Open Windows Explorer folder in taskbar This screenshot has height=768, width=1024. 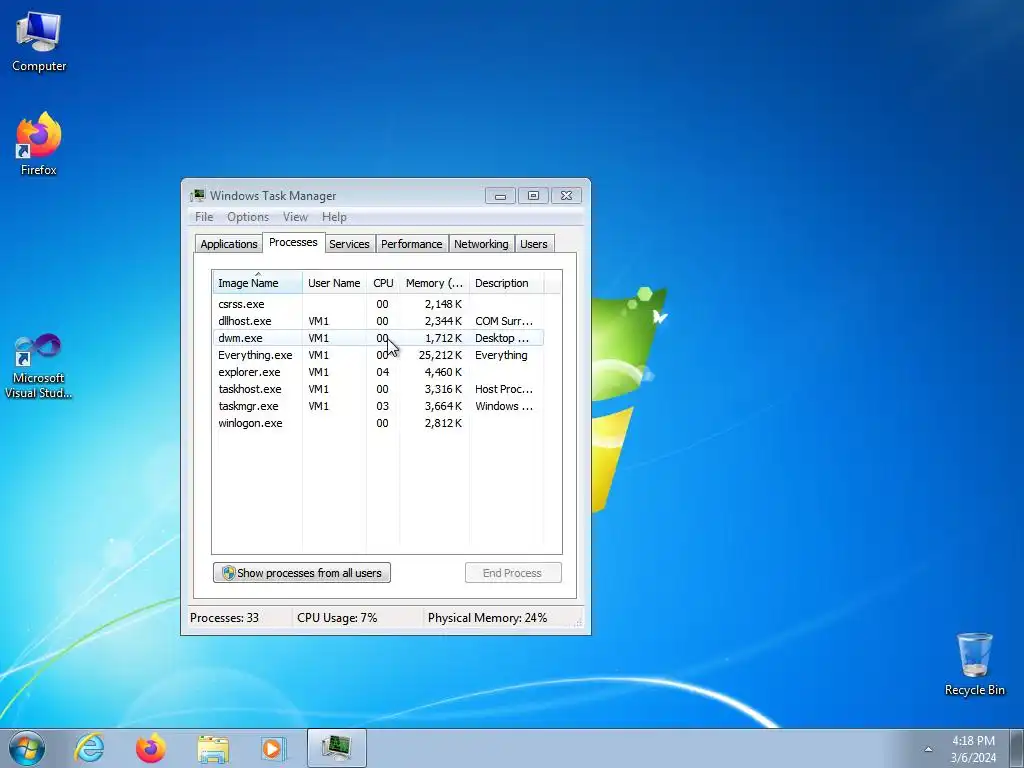pyautogui.click(x=213, y=748)
